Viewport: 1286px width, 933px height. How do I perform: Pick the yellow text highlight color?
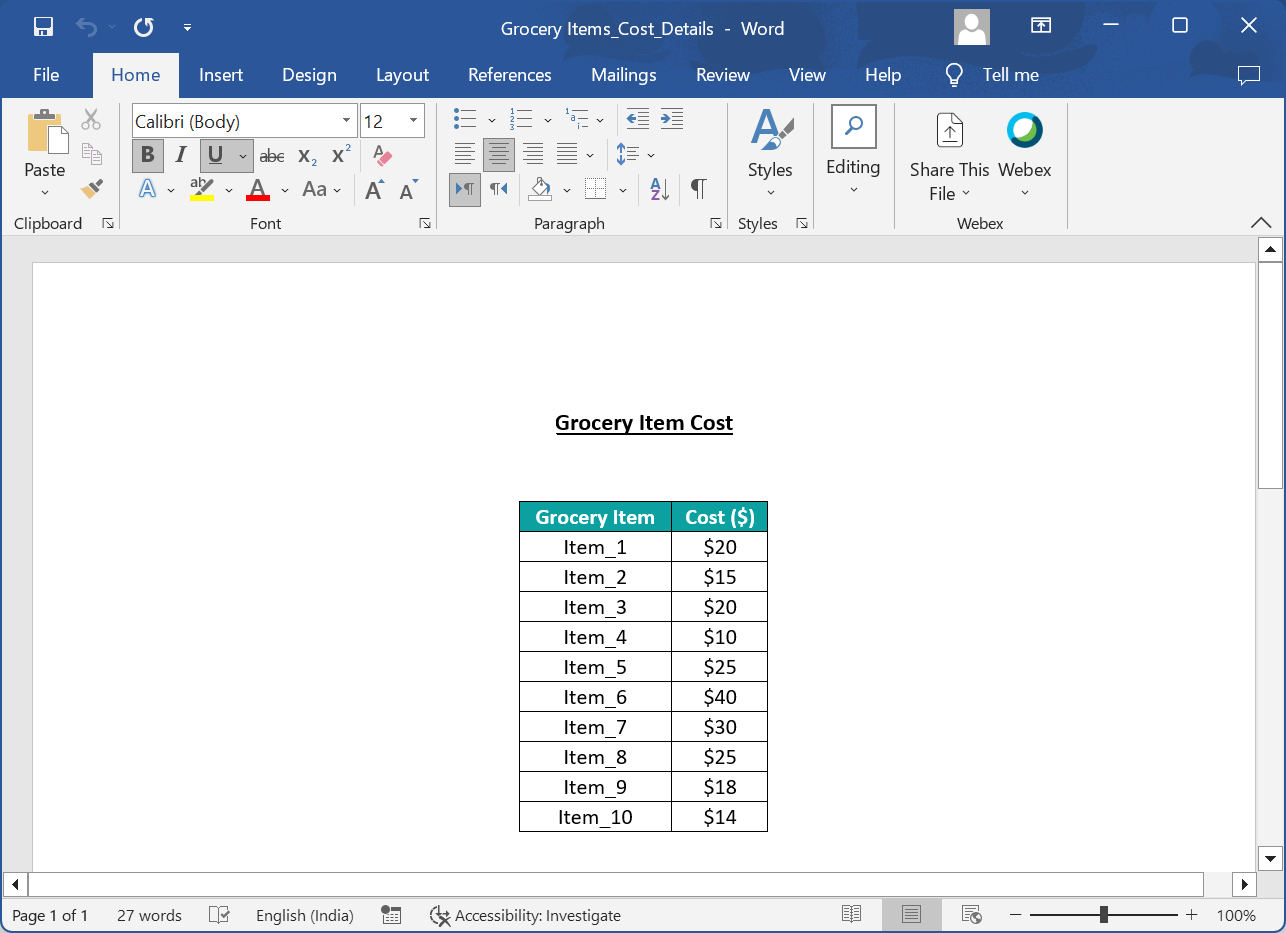point(202,189)
